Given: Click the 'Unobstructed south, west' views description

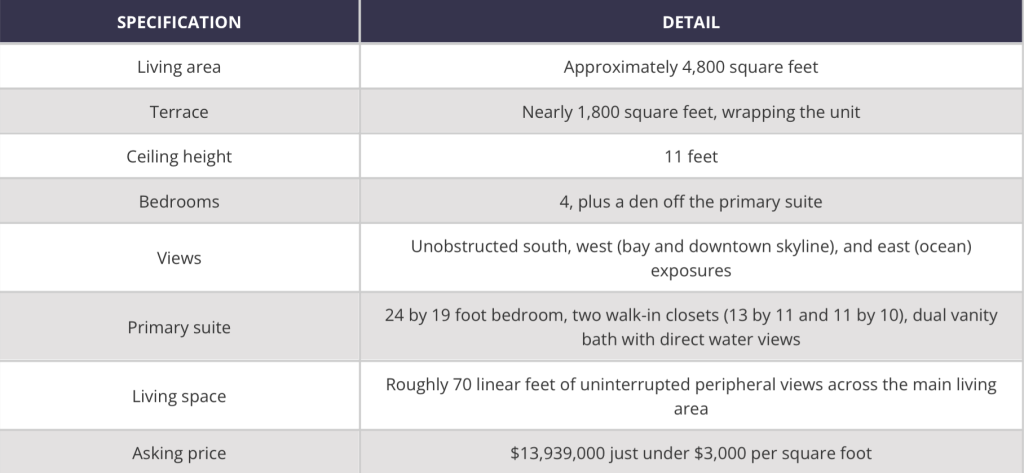Looking at the screenshot, I should pyautogui.click(x=691, y=258).
